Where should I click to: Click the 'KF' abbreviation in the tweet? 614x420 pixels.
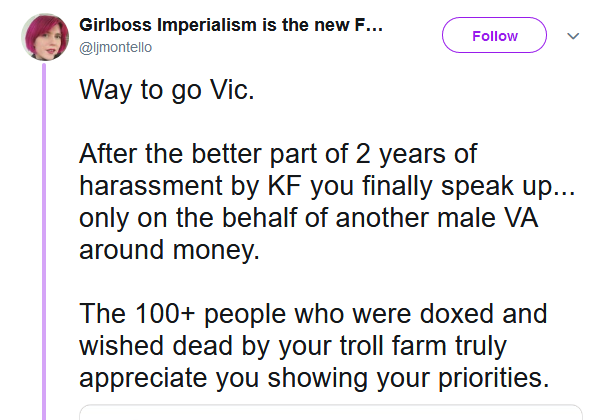(284, 186)
